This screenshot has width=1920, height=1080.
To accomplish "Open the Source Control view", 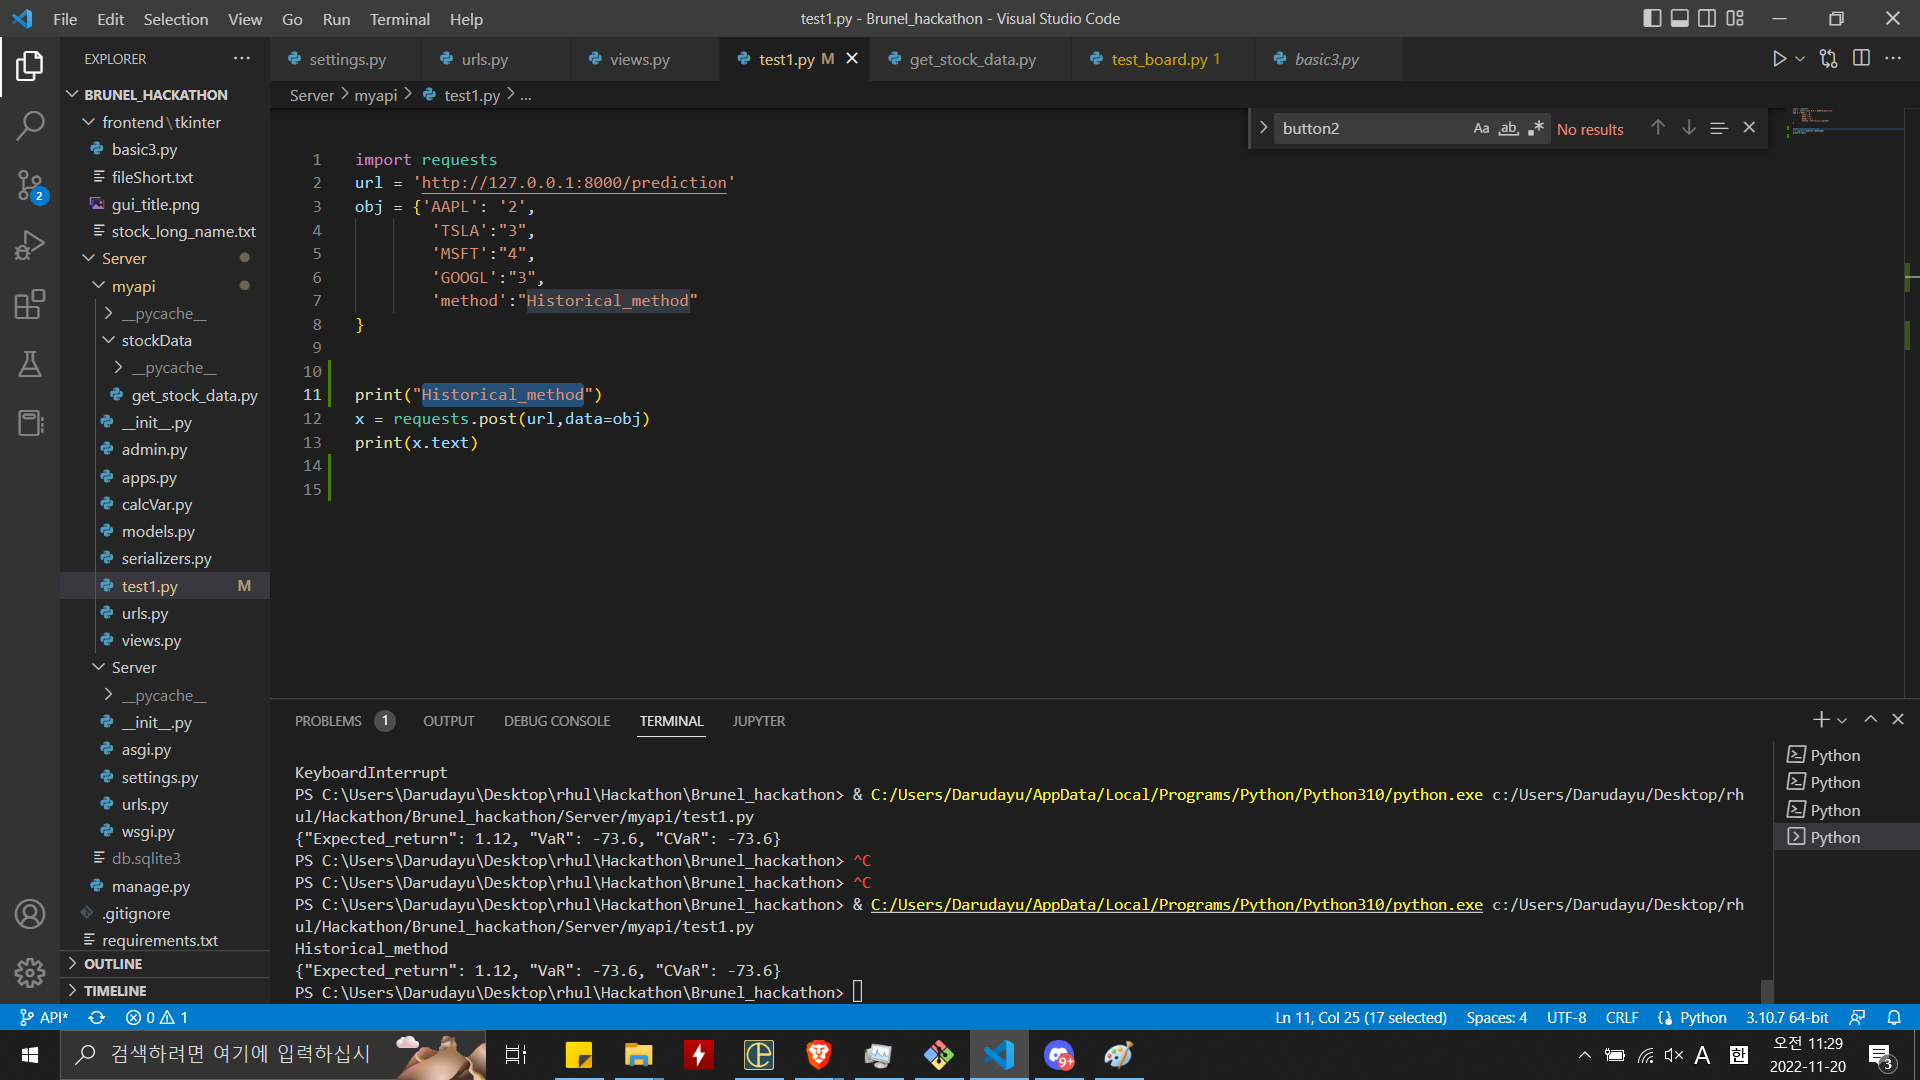I will coord(30,185).
